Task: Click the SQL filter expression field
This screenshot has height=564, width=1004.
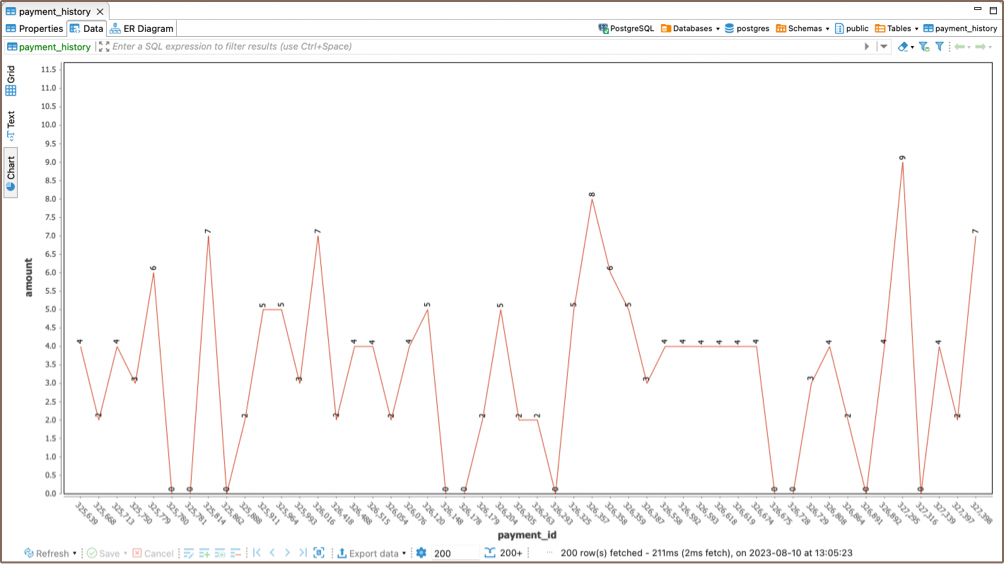Action: point(480,47)
